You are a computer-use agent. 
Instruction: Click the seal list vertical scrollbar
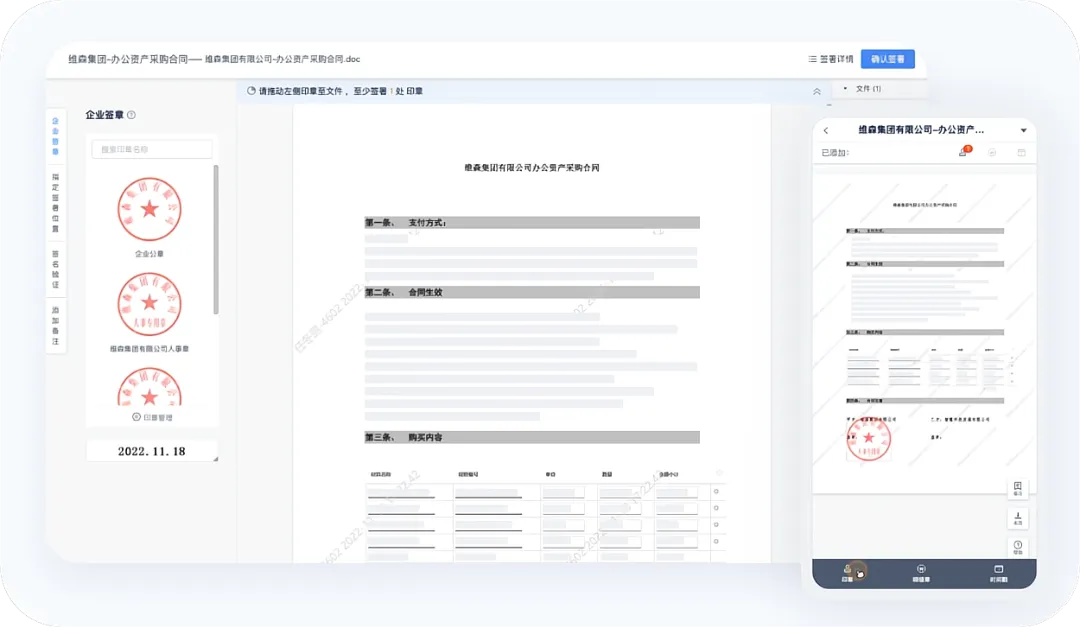(216, 240)
